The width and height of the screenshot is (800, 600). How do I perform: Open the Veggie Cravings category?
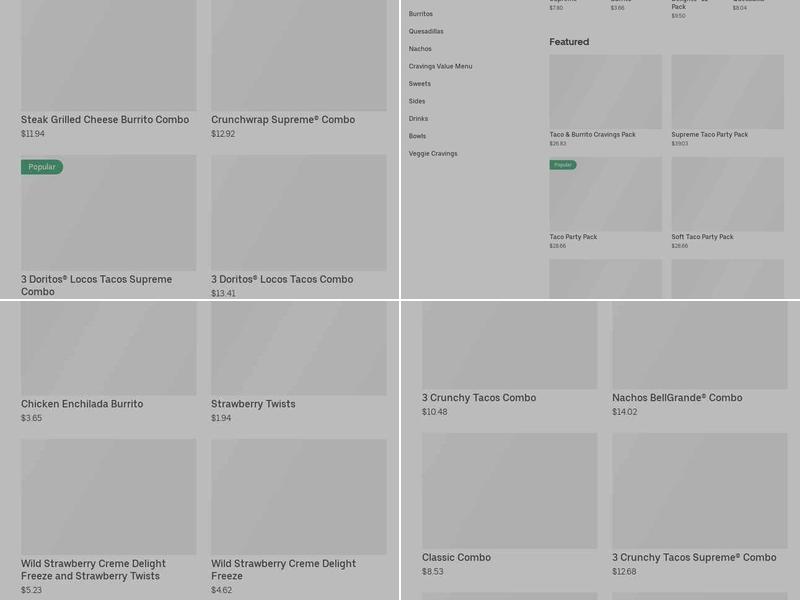coord(433,154)
